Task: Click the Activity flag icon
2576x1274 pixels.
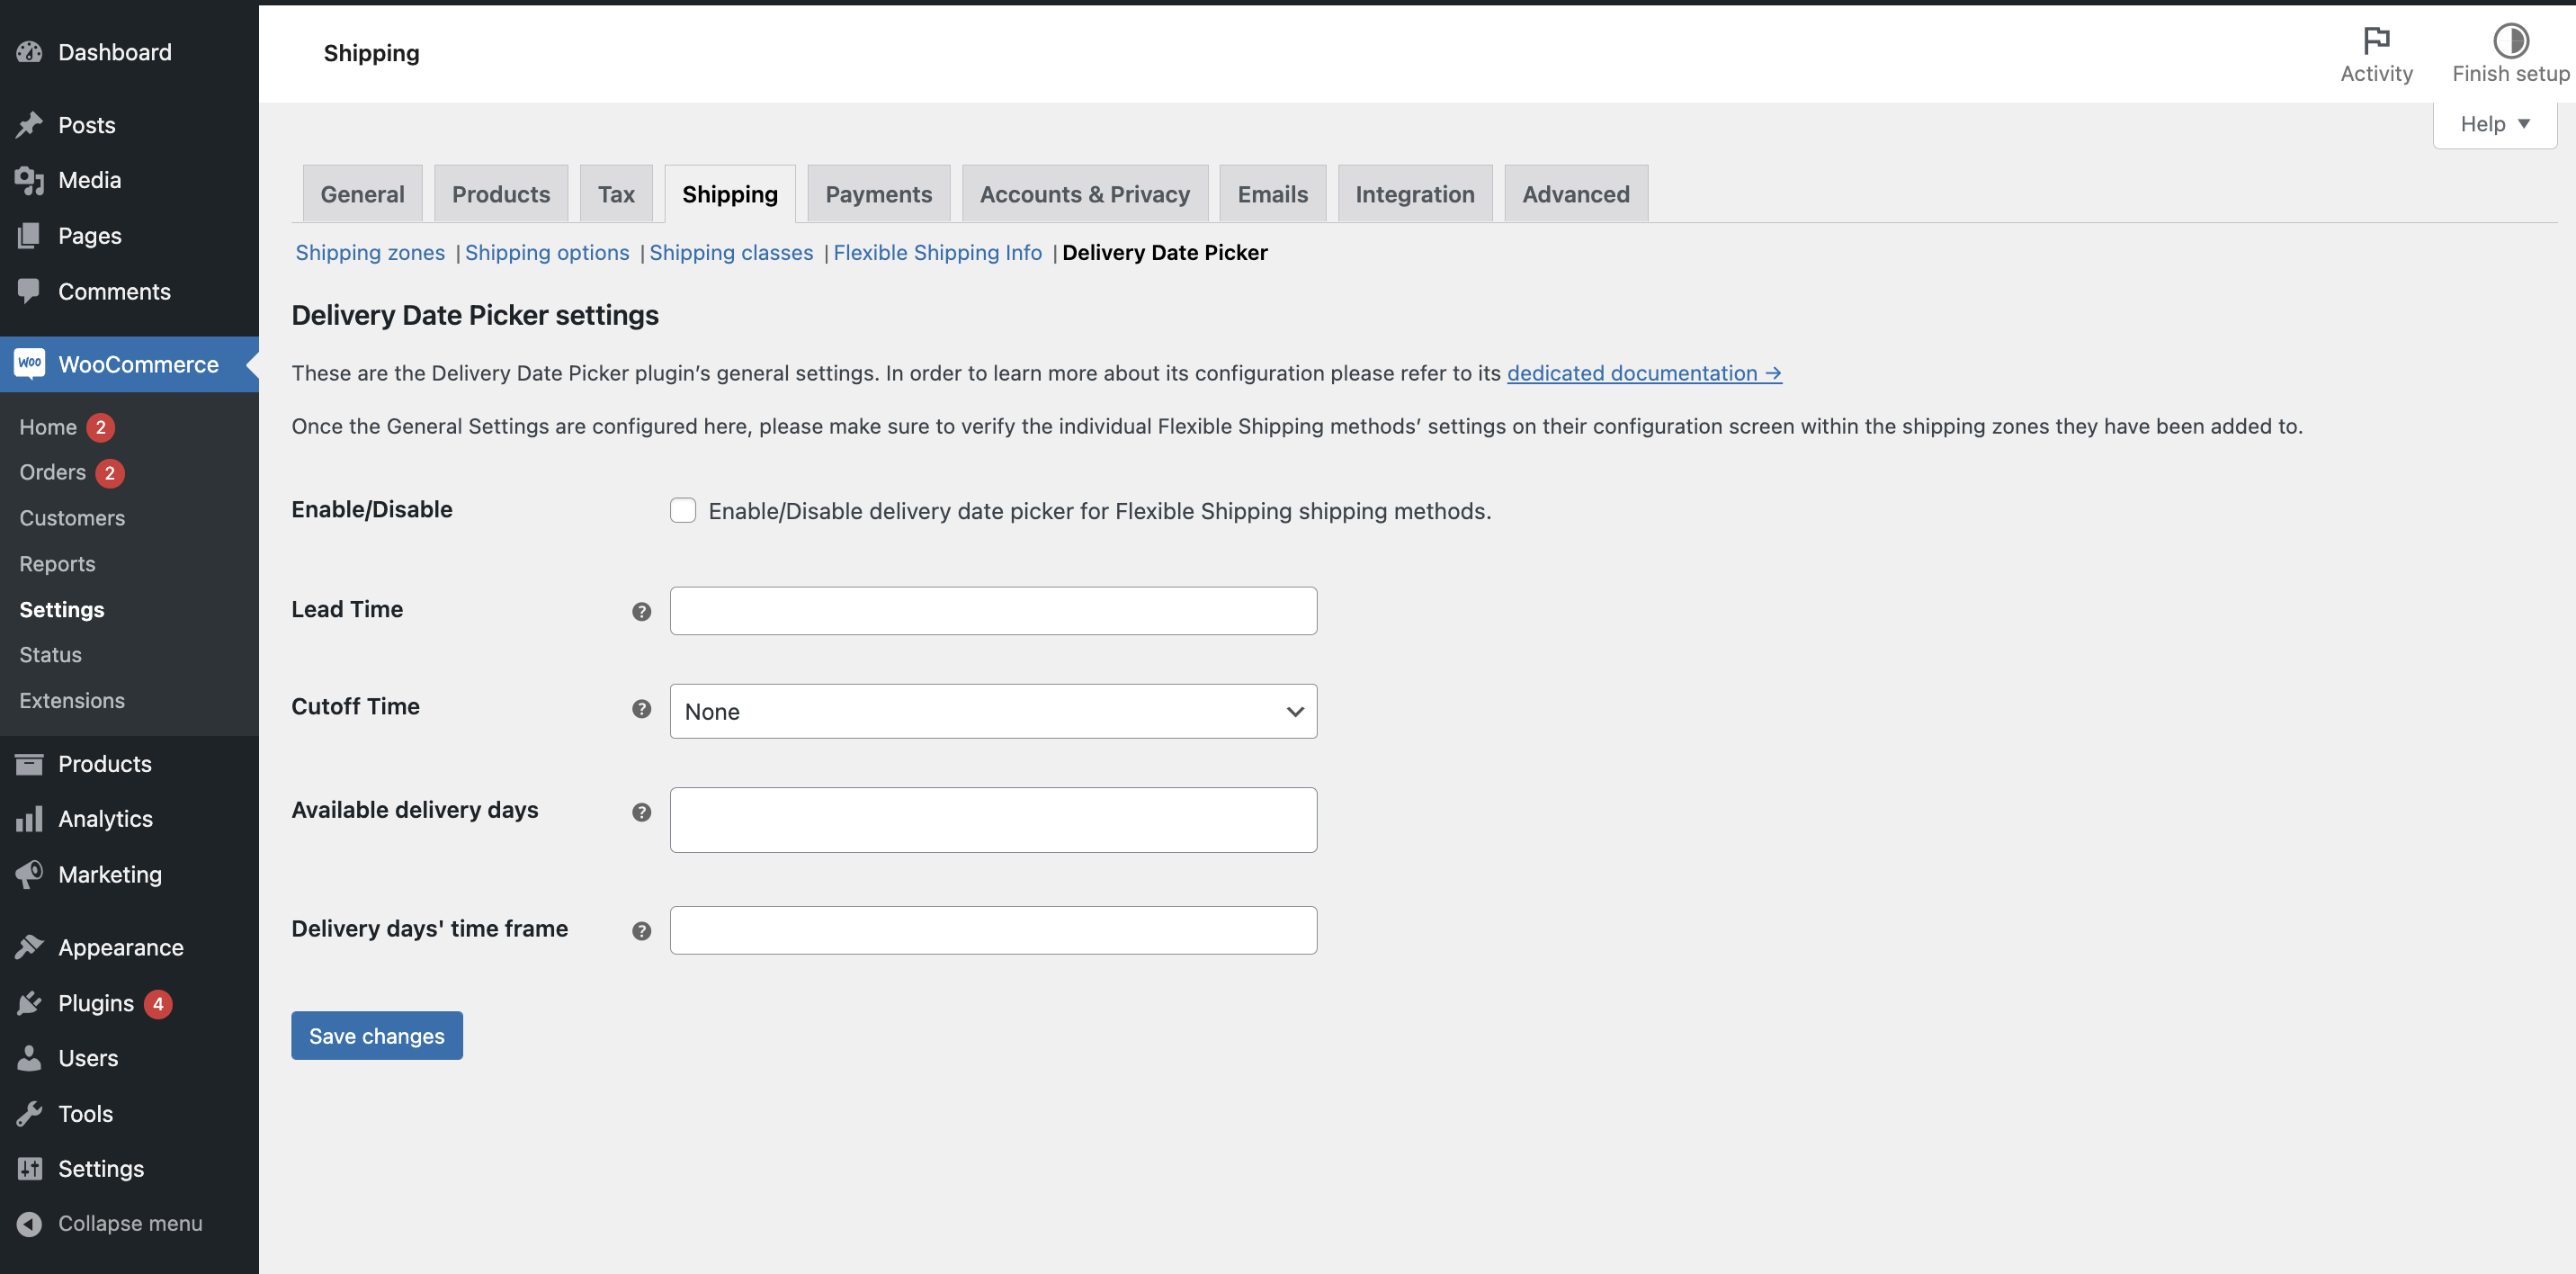Action: 2375,40
